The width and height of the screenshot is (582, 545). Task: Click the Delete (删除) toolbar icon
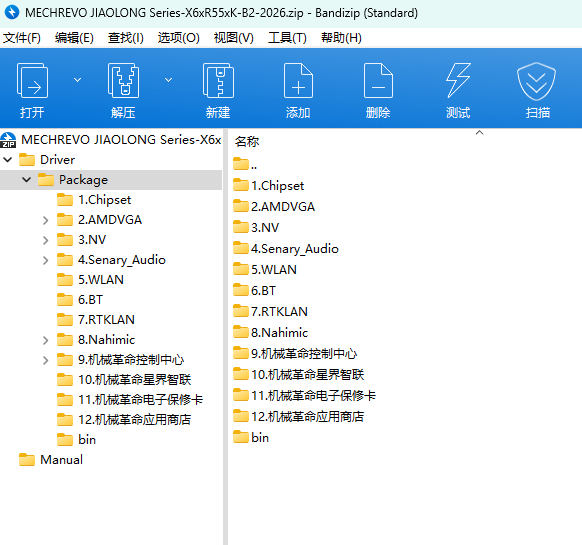[x=378, y=81]
